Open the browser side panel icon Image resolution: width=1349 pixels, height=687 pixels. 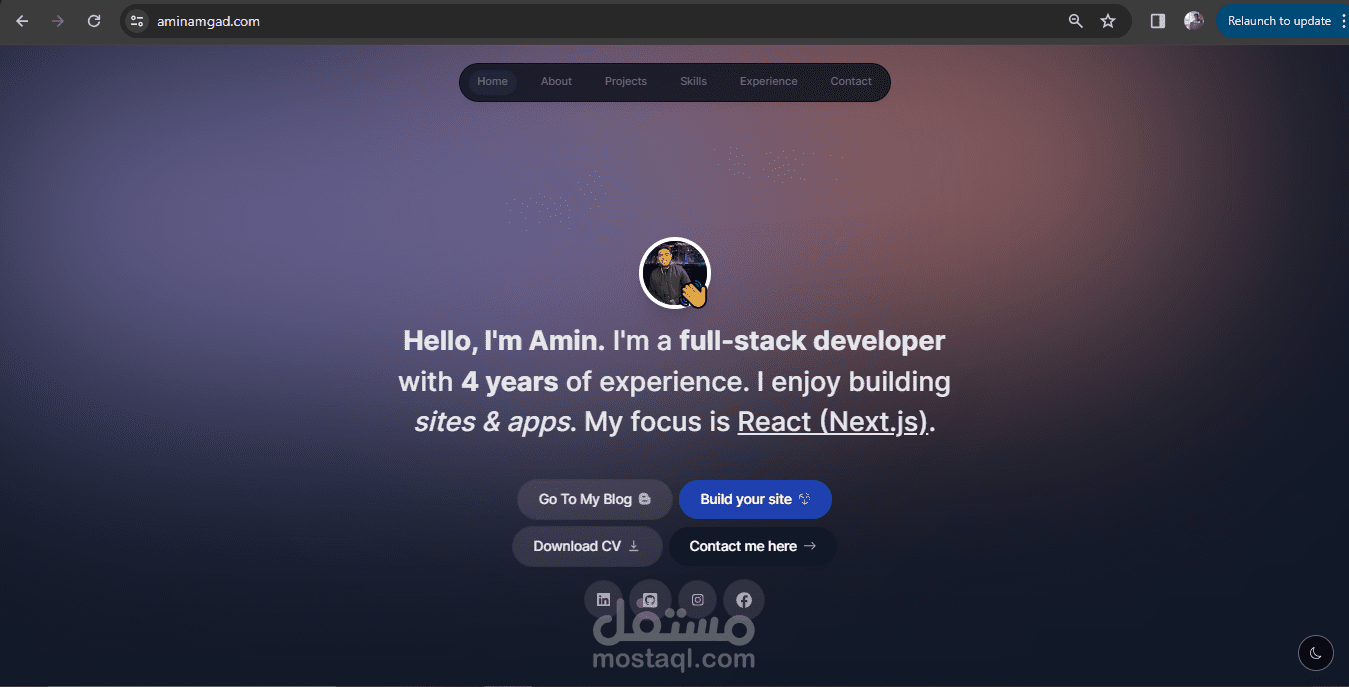coord(1156,20)
